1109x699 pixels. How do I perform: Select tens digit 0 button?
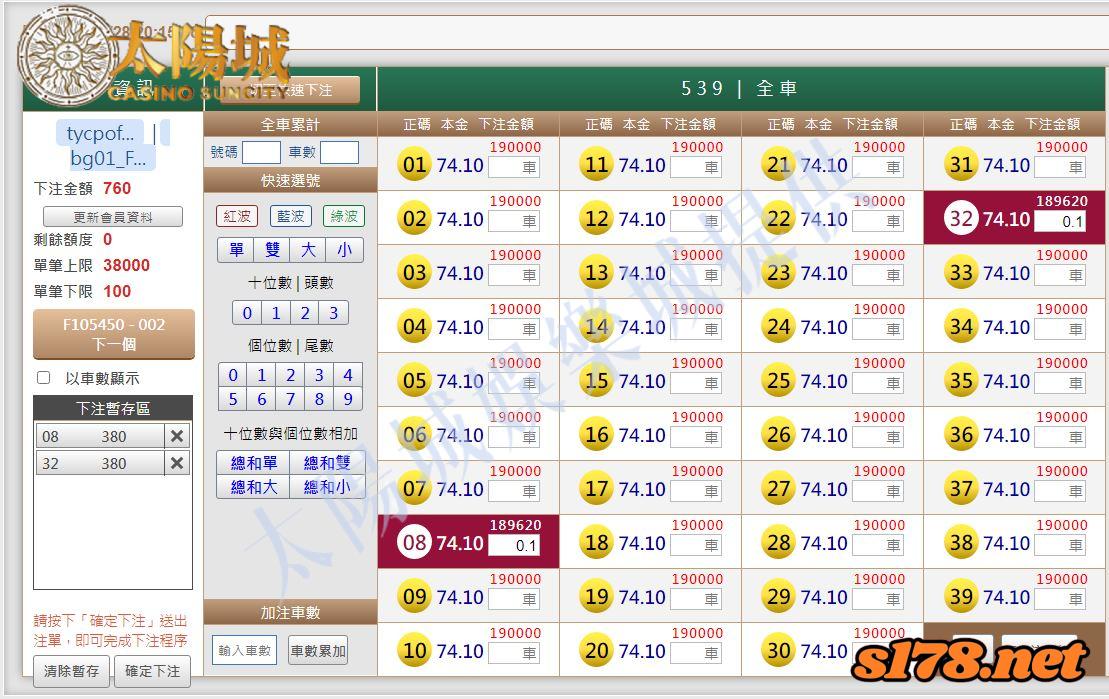point(247,313)
